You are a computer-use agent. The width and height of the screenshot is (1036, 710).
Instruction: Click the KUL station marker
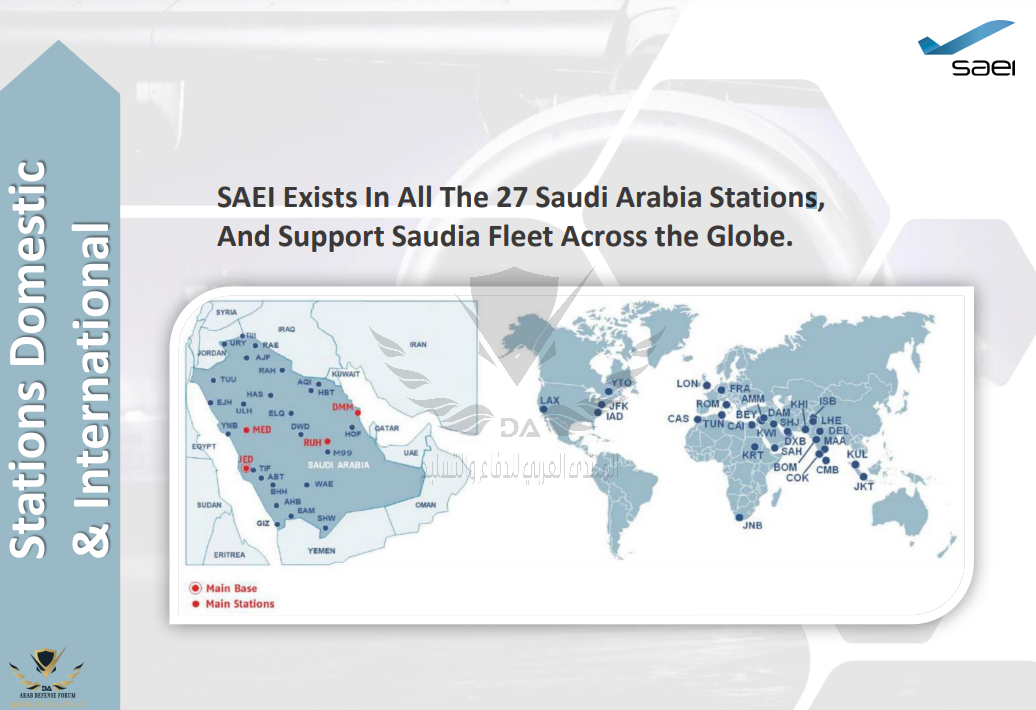[x=855, y=464]
